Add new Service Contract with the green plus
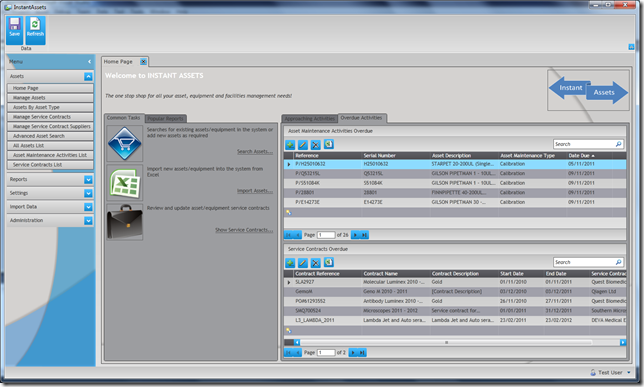 coord(290,263)
